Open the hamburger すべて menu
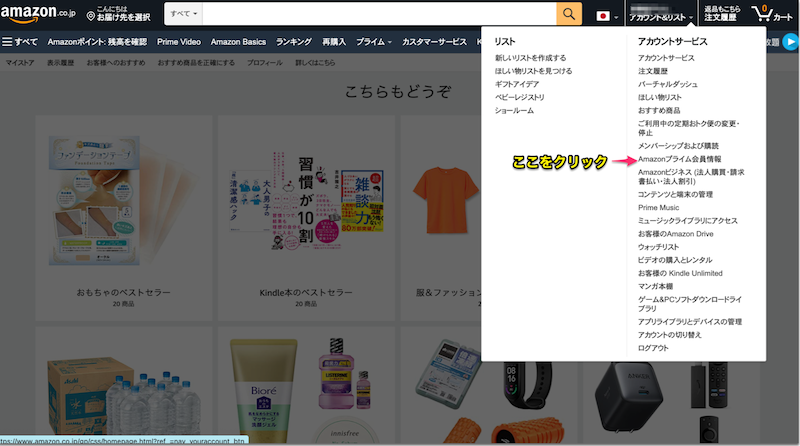Image resolution: width=800 pixels, height=446 pixels. click(20, 42)
